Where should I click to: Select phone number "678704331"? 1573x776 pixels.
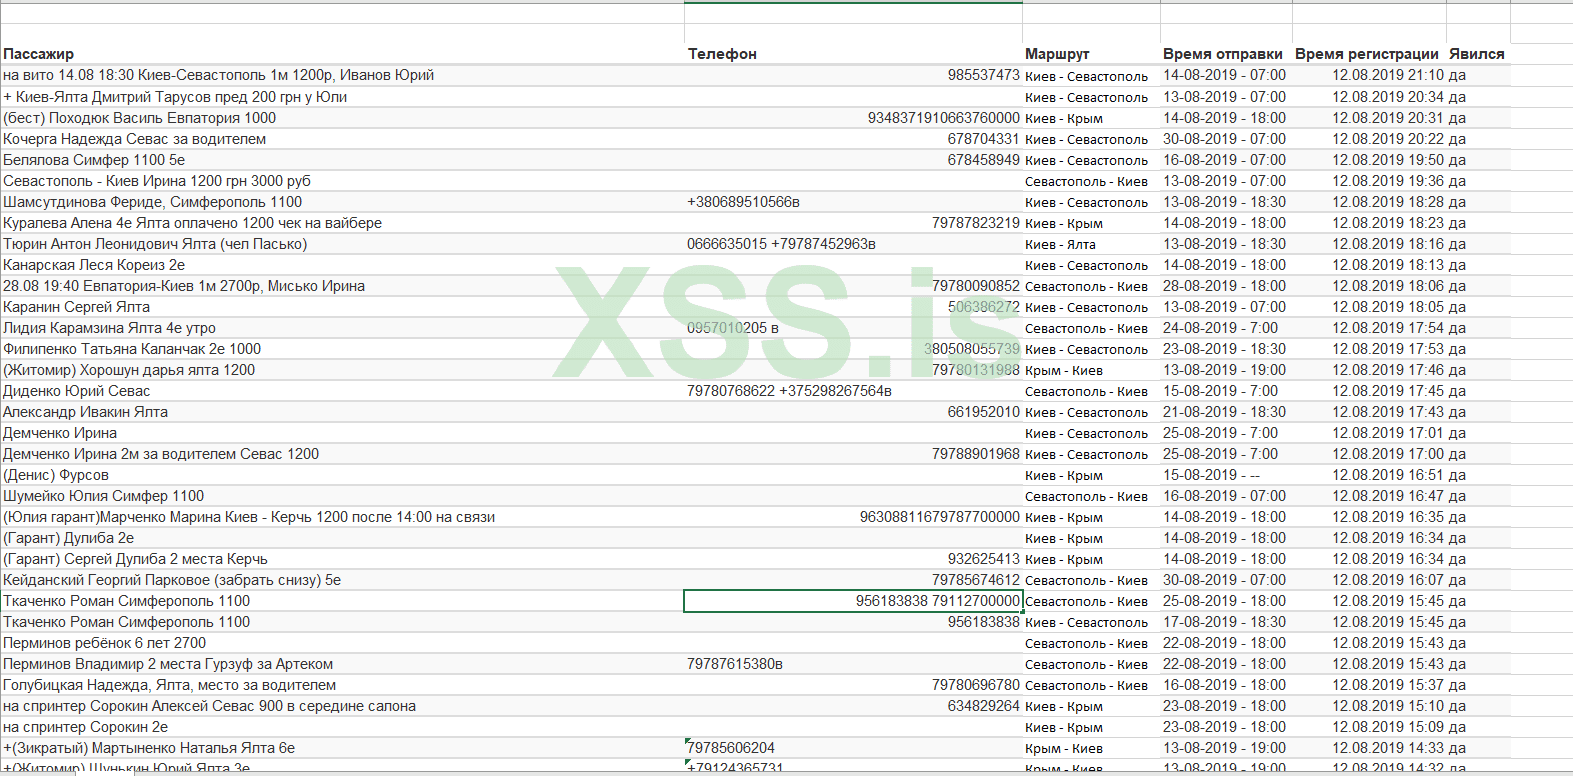click(x=984, y=139)
